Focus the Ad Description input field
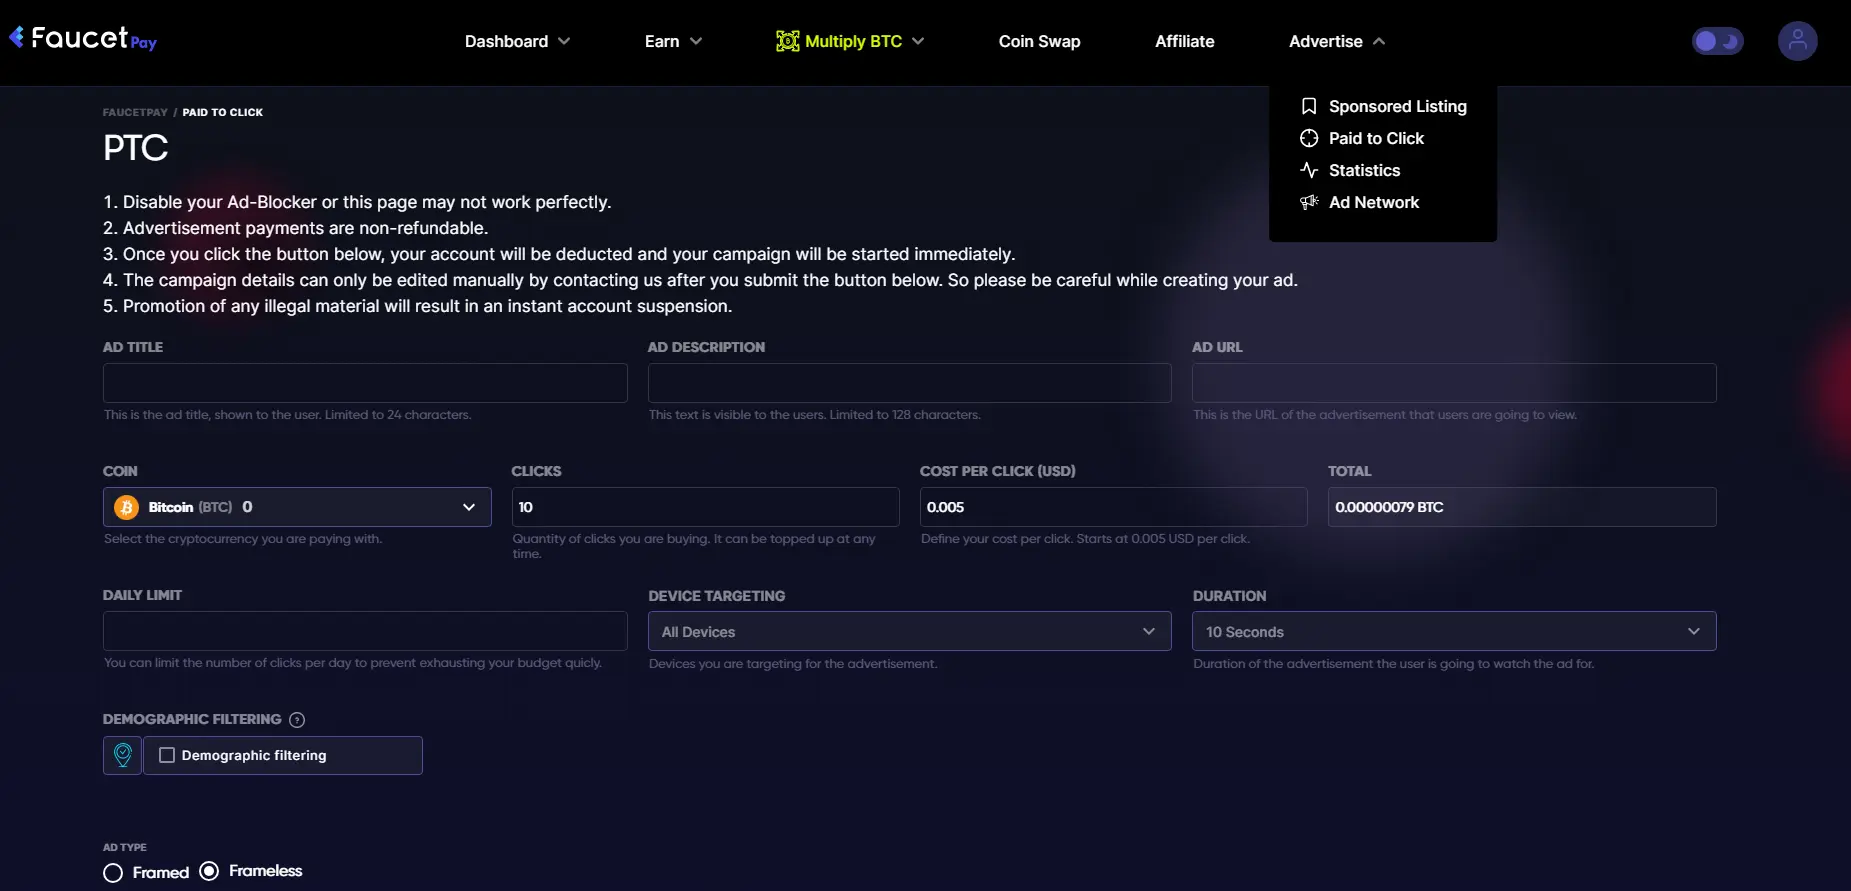Image resolution: width=1851 pixels, height=891 pixels. tap(909, 383)
